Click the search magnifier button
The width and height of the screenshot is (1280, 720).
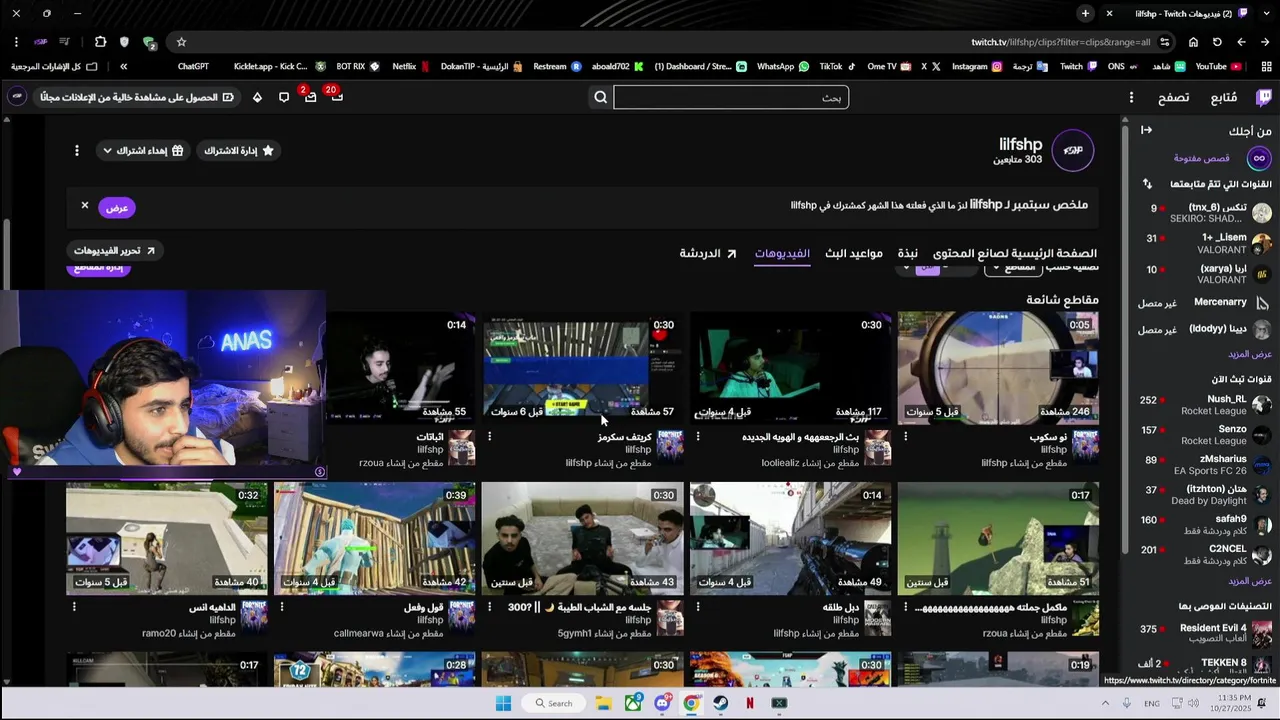coord(601,97)
